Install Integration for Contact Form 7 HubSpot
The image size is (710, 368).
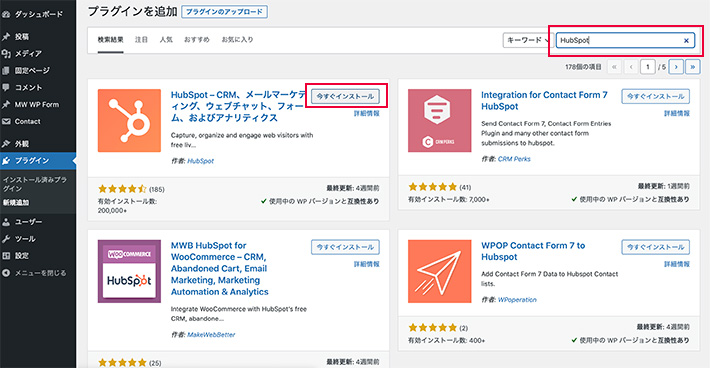point(656,96)
